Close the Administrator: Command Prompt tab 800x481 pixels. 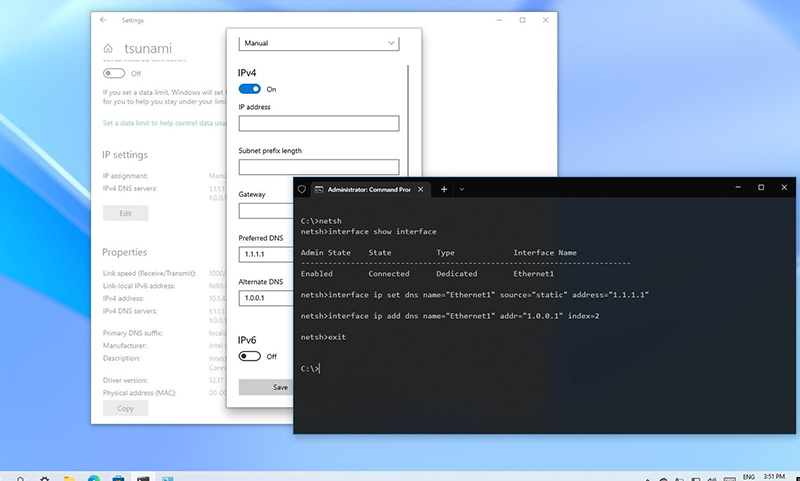[420, 189]
